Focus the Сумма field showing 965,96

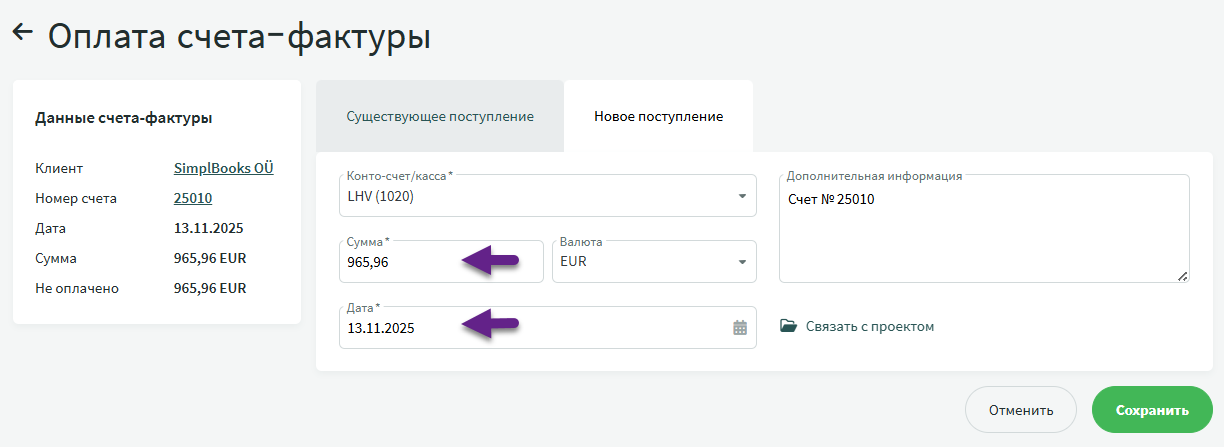coord(400,262)
